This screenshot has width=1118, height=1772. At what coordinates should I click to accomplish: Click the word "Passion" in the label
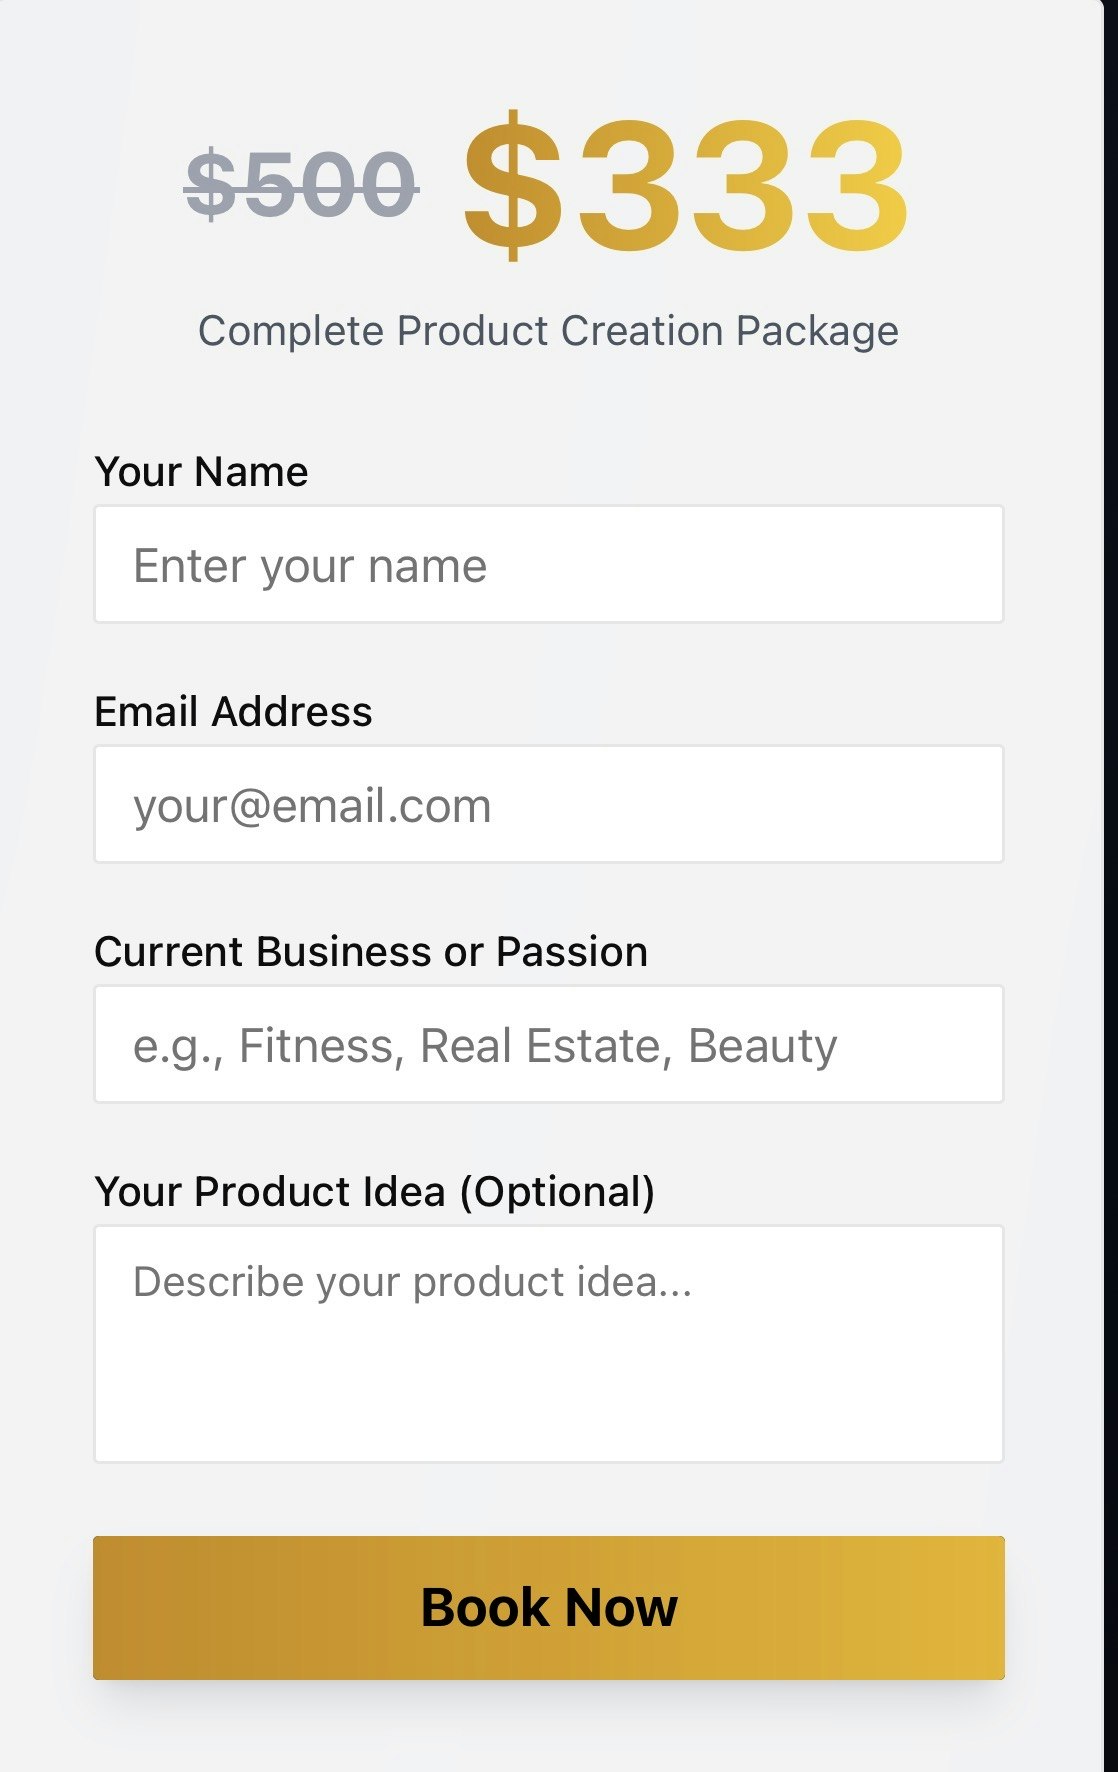tap(572, 952)
